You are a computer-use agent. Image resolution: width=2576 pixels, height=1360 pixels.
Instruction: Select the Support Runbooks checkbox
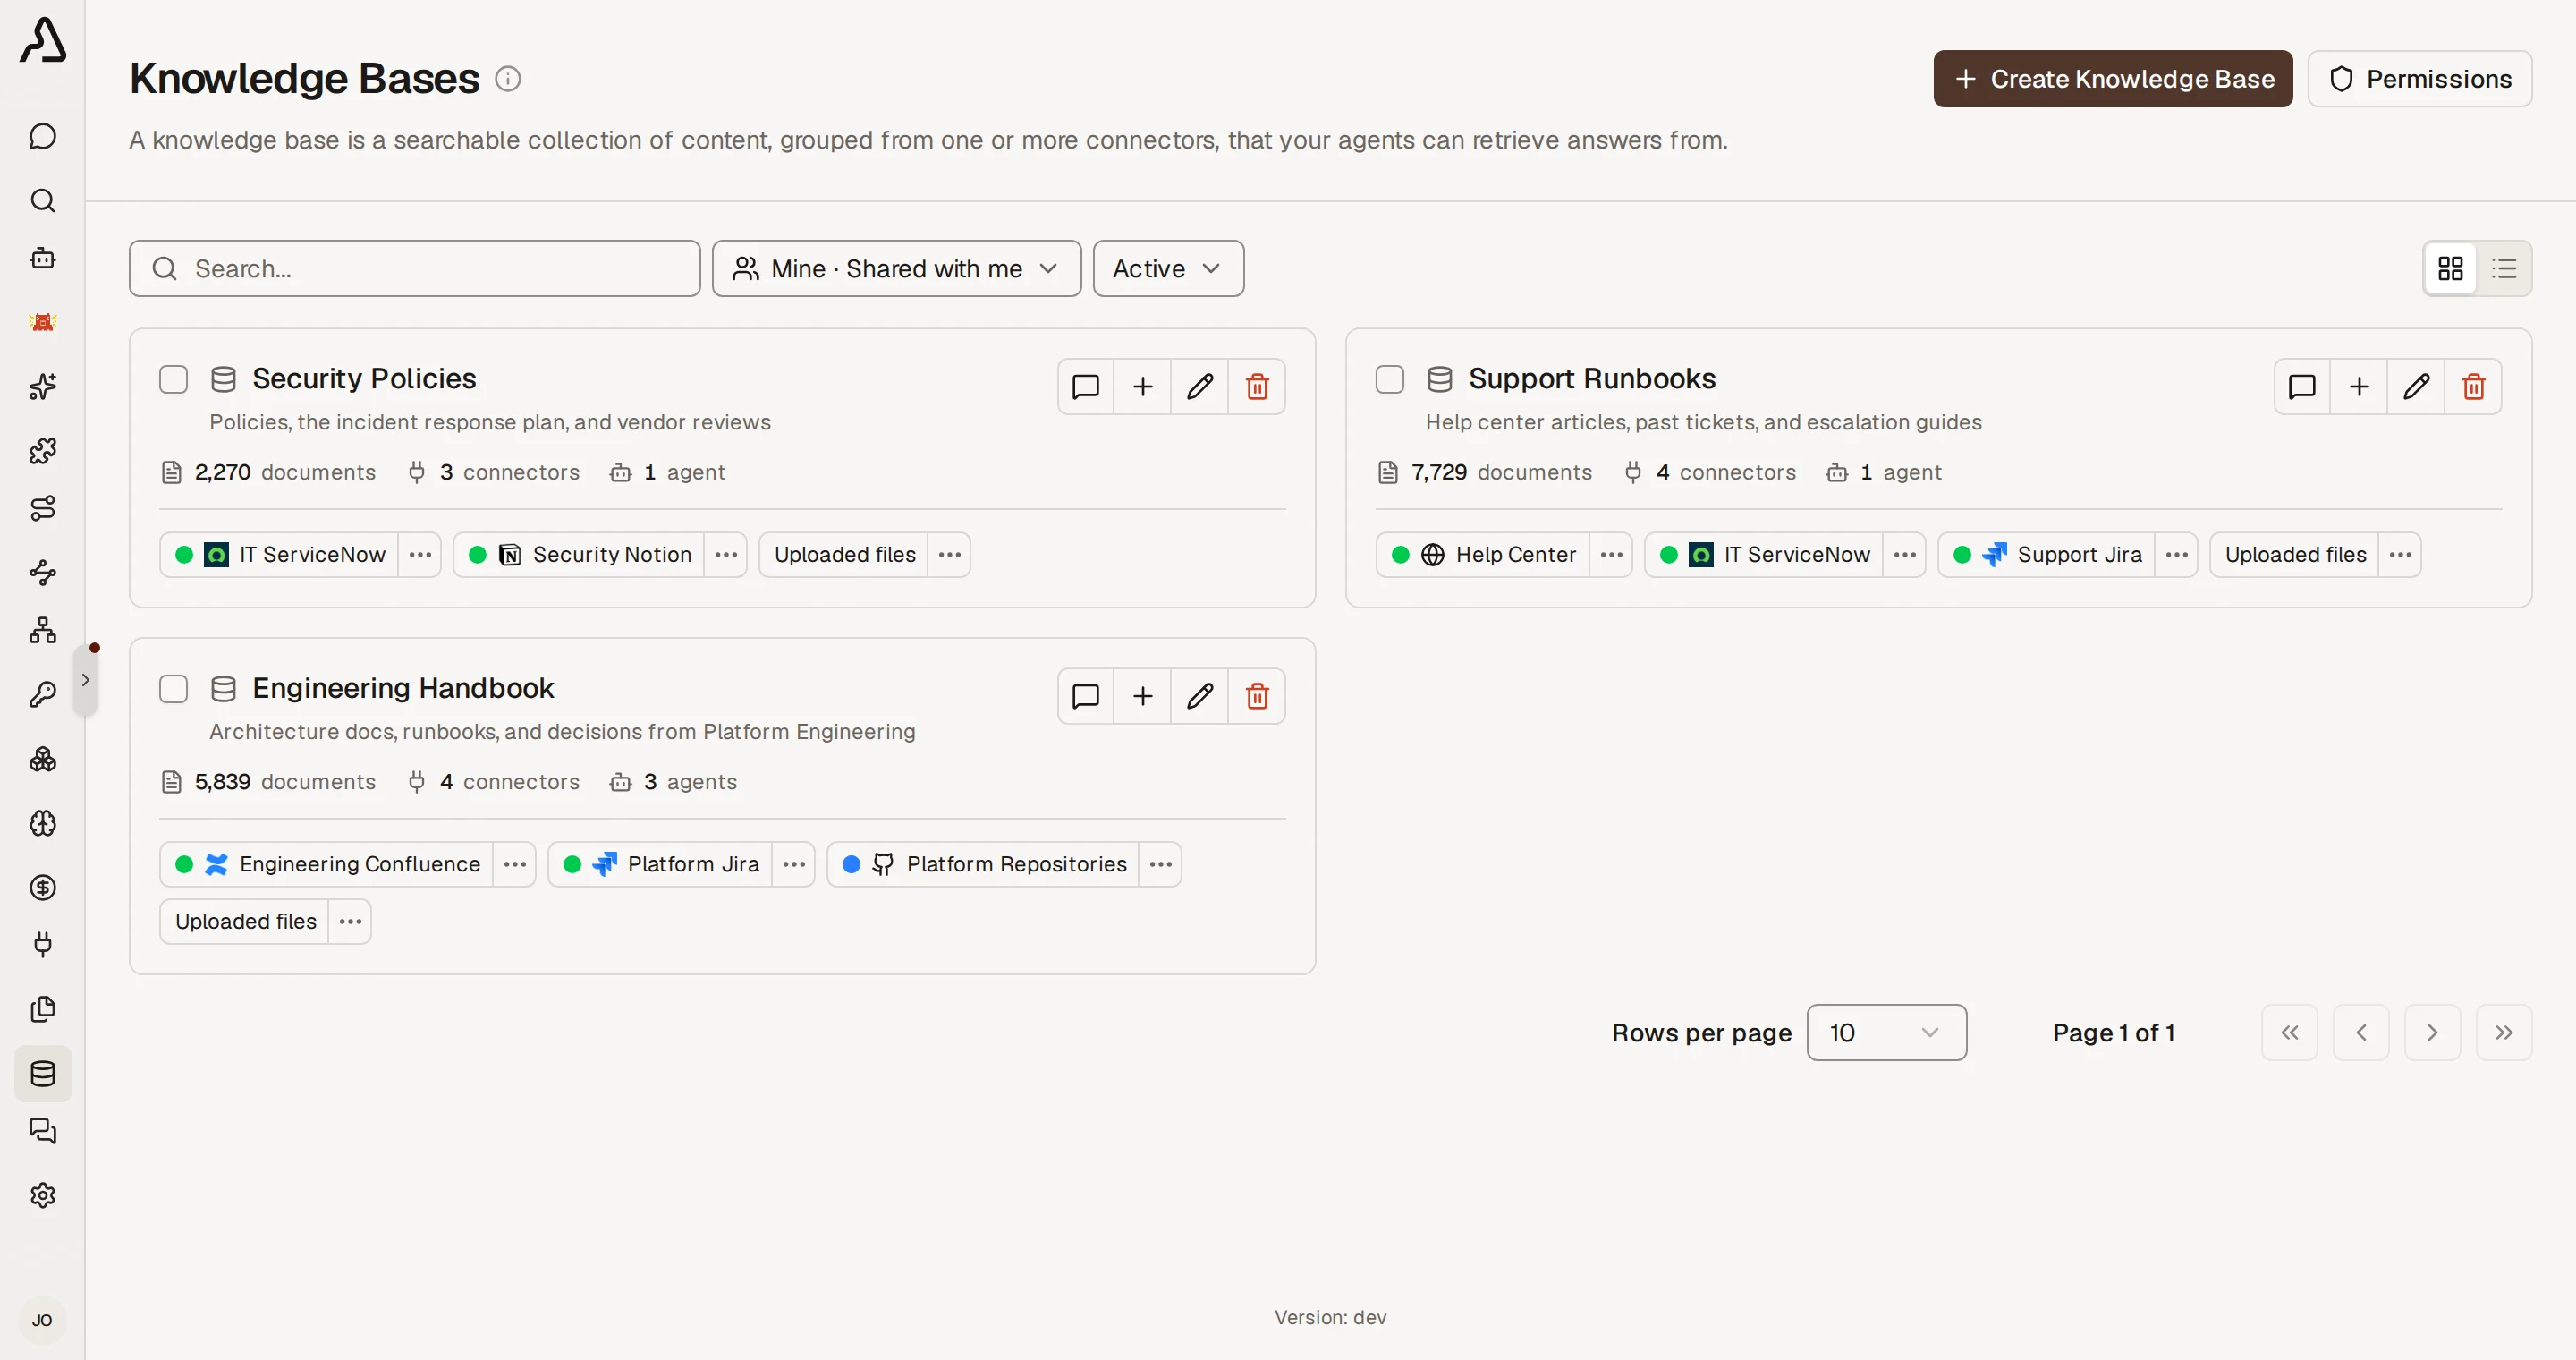[x=1390, y=379]
